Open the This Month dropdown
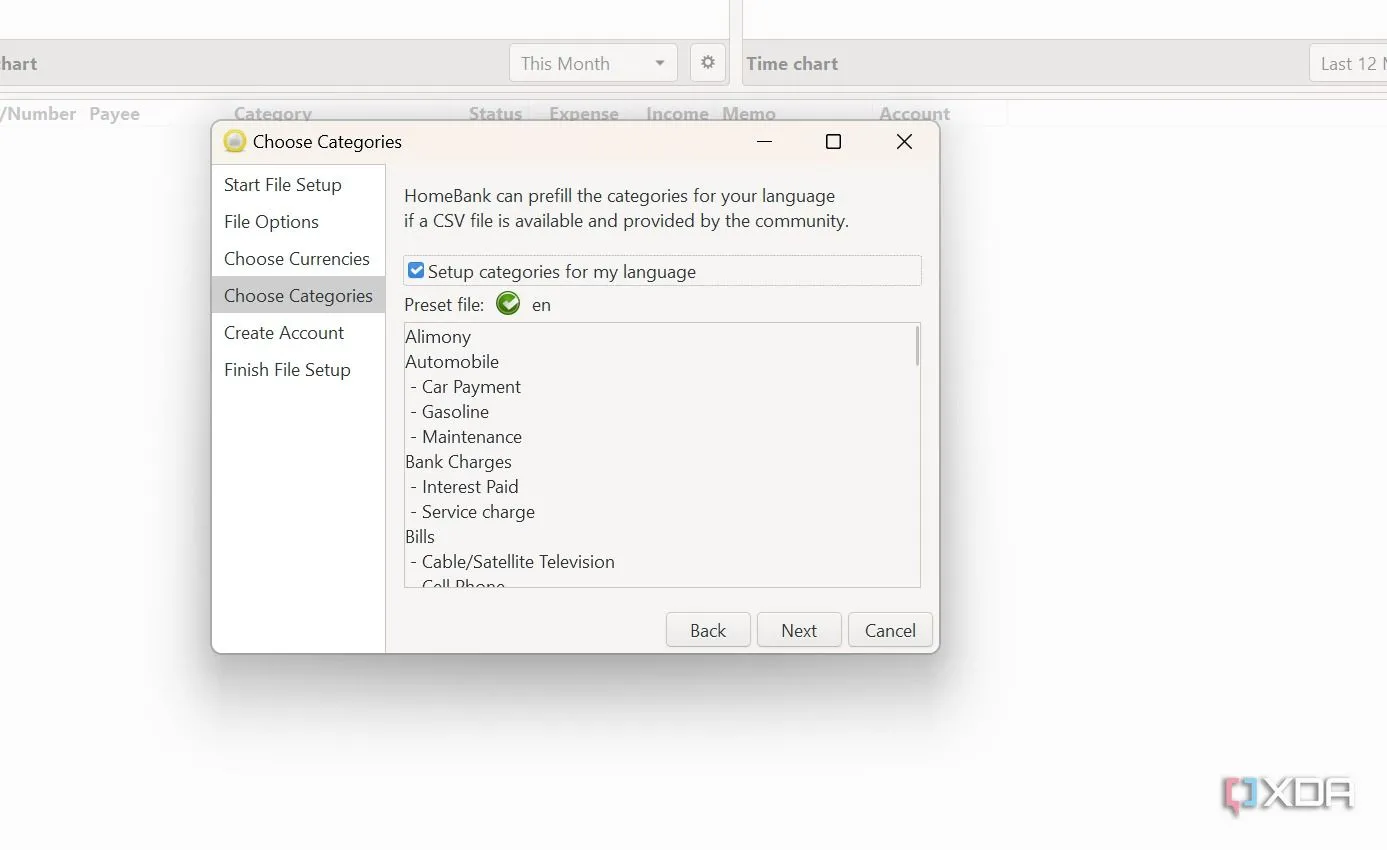1387x850 pixels. click(592, 63)
